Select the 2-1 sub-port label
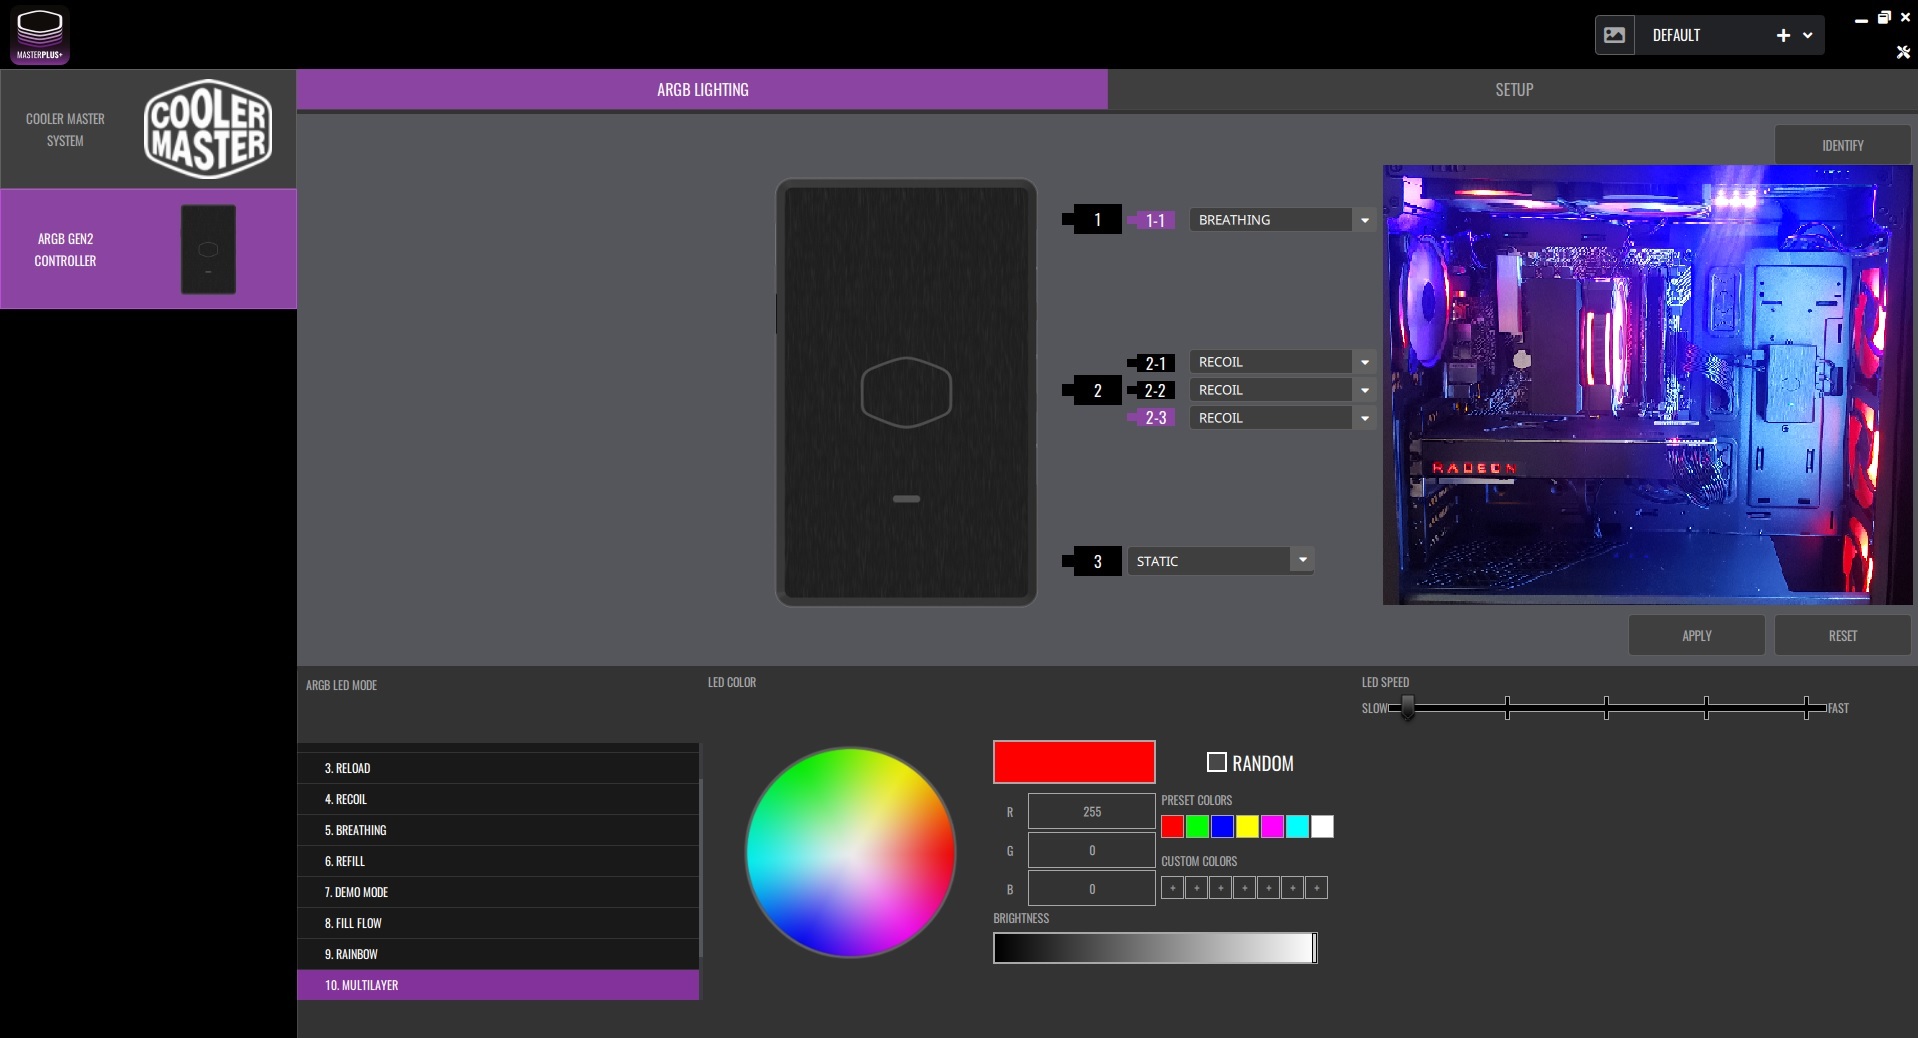The width and height of the screenshot is (1920, 1038). pos(1155,362)
